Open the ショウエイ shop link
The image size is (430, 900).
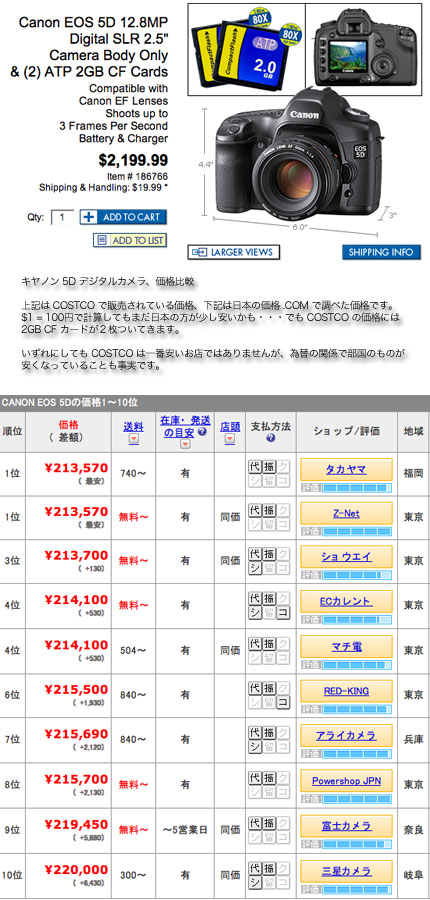click(x=346, y=557)
